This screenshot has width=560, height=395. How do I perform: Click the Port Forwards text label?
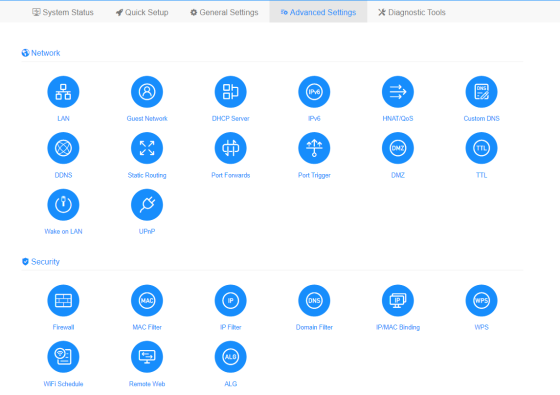[230, 175]
